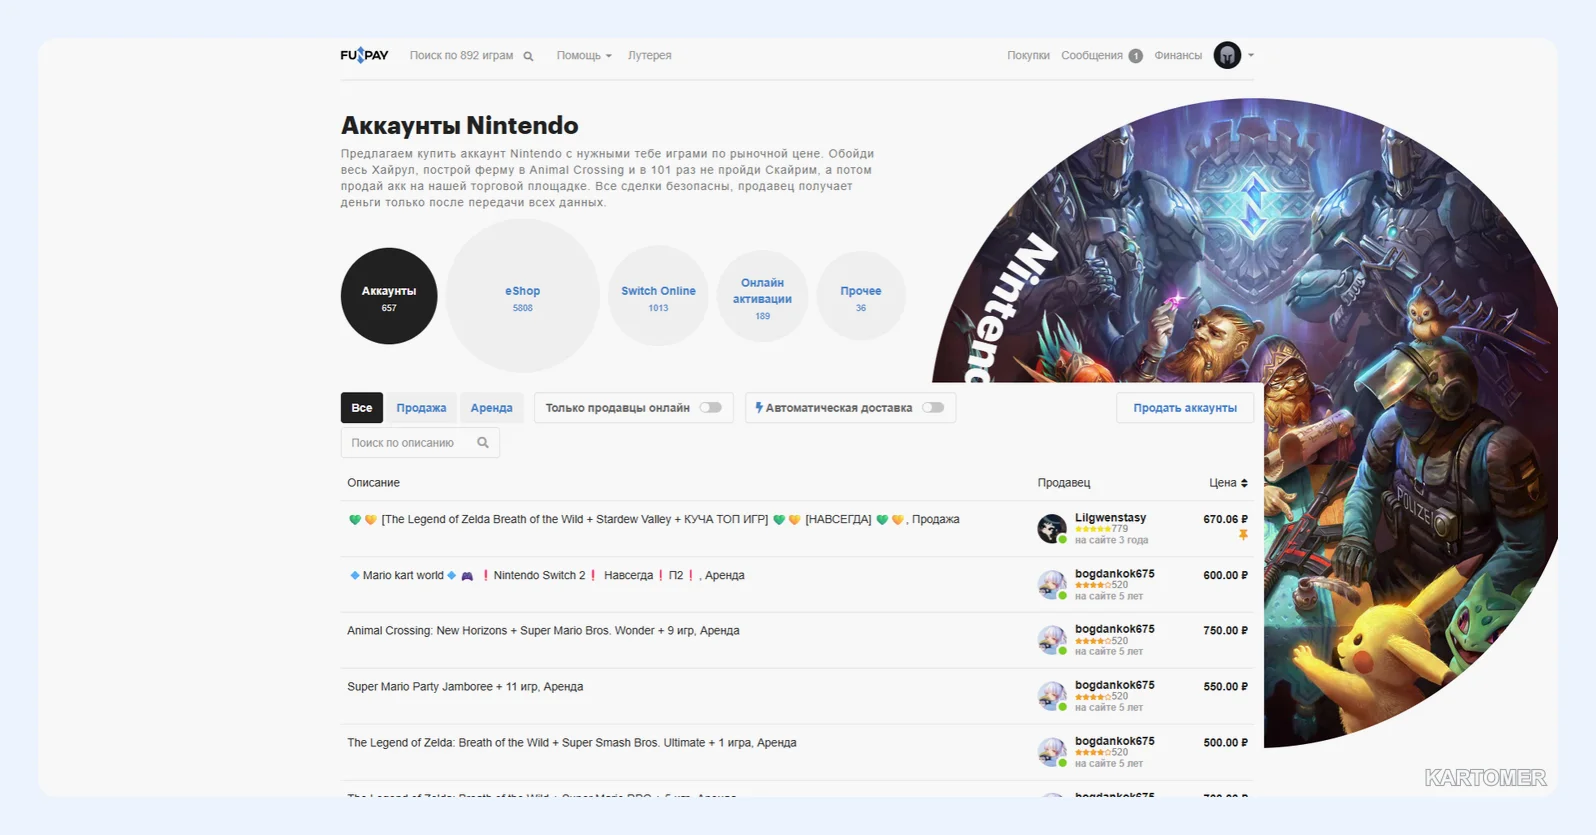The height and width of the screenshot is (835, 1596).
Task: Click the '600.00 ₽' price
Action: click(1226, 575)
